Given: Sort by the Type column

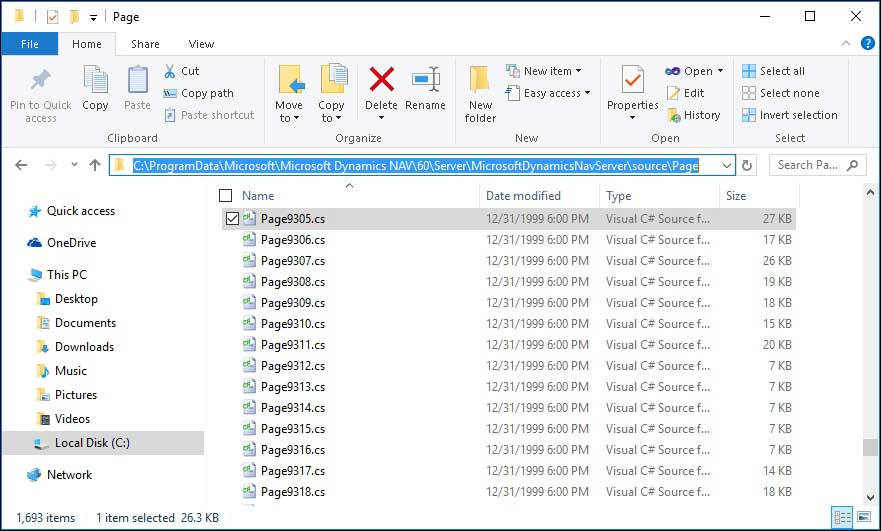Looking at the screenshot, I should 660,196.
